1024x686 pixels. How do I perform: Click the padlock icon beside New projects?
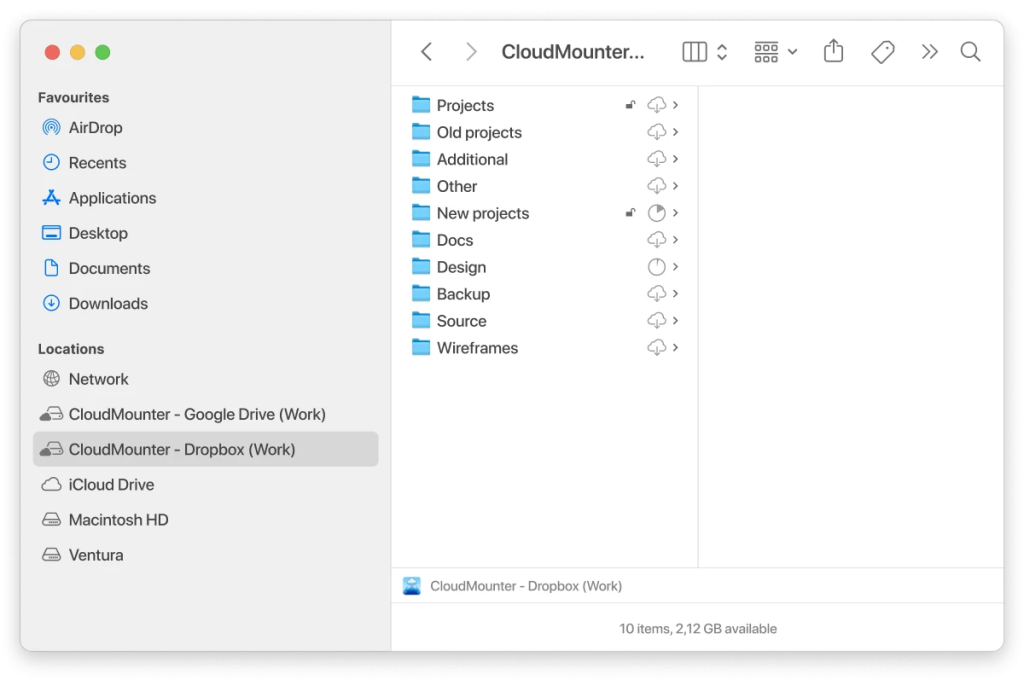pyautogui.click(x=630, y=211)
